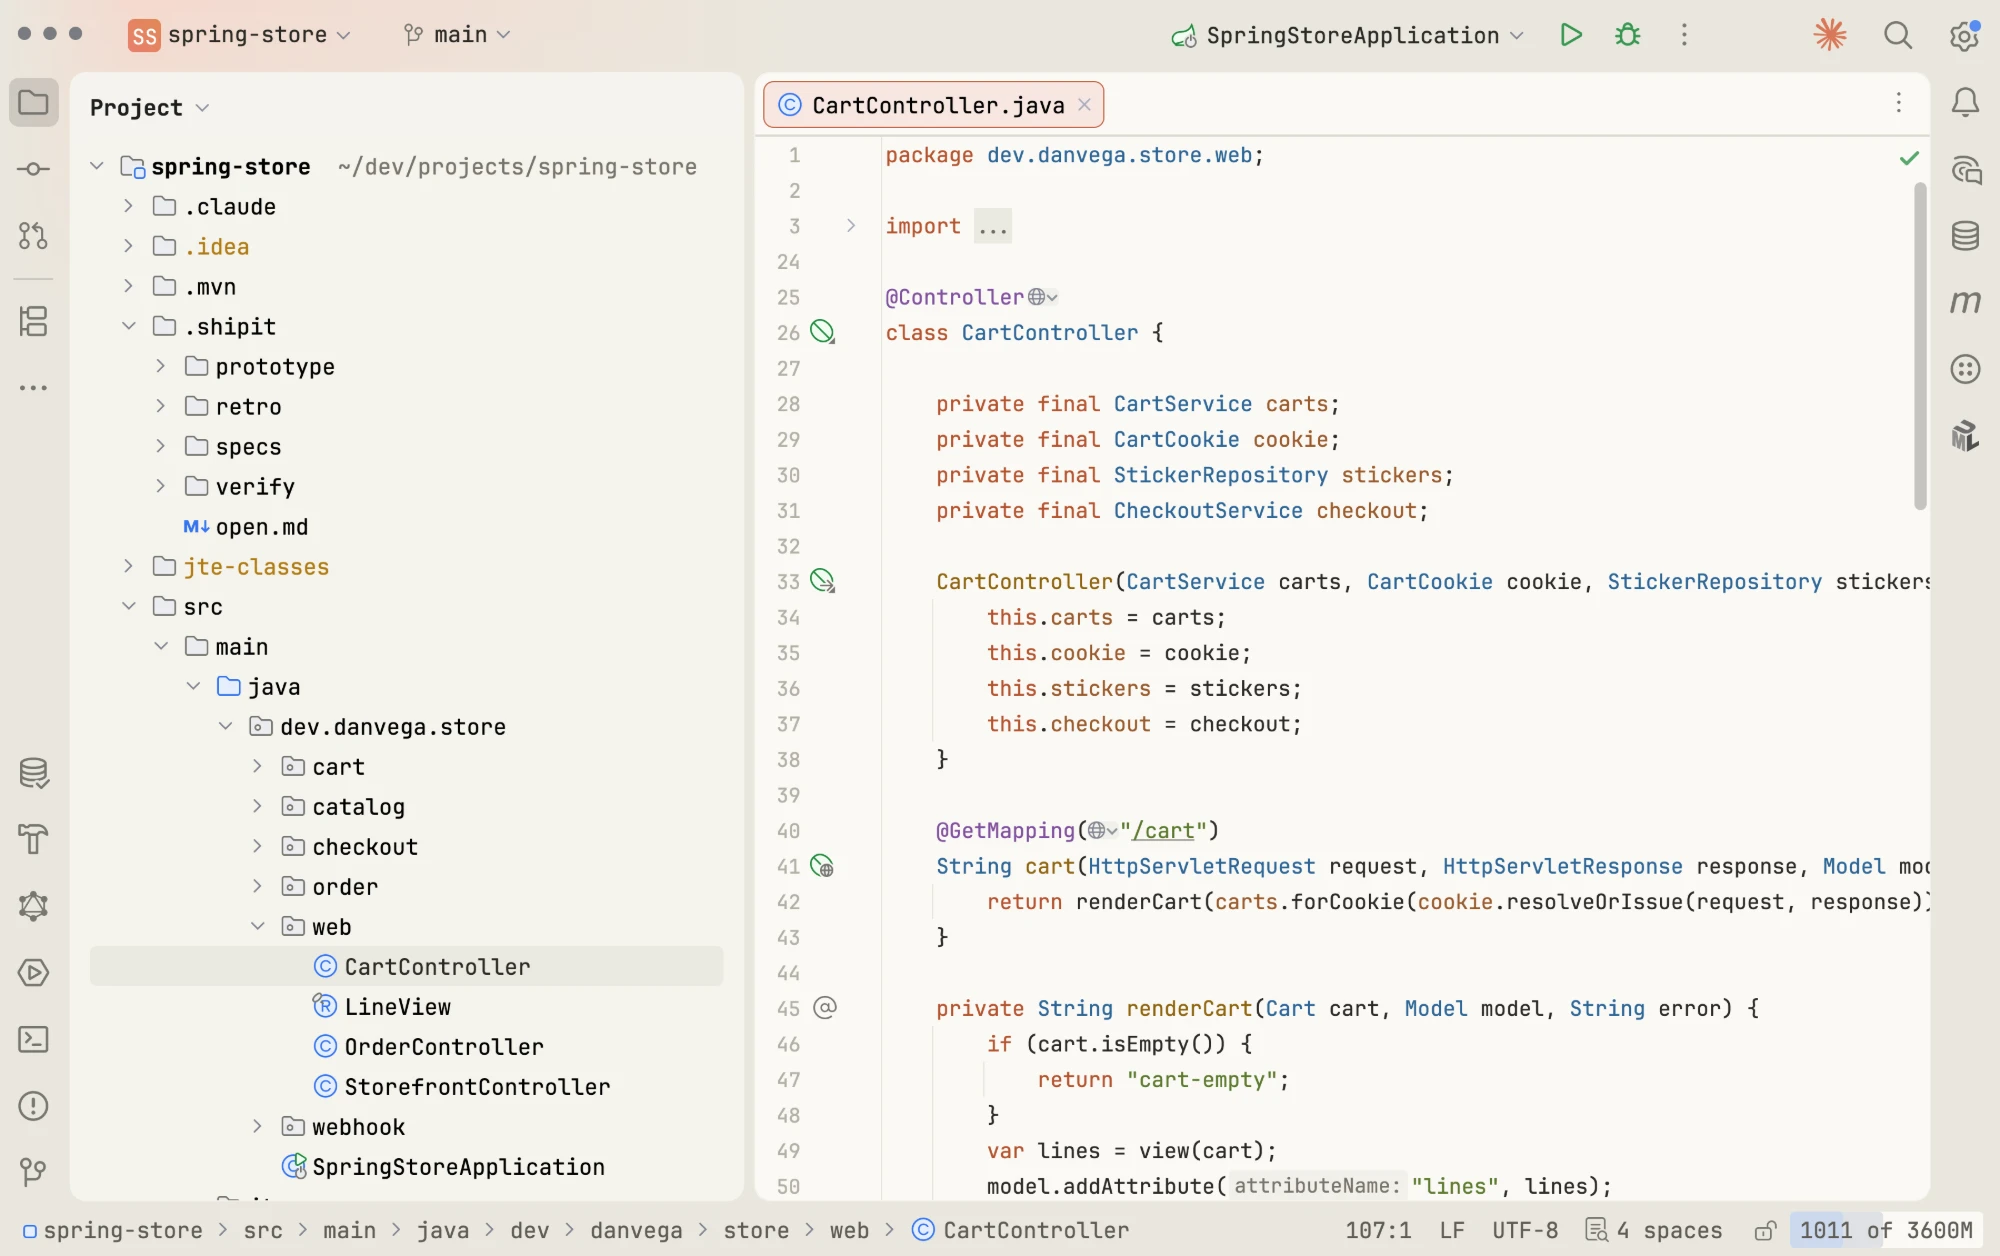The width and height of the screenshot is (2000, 1256).
Task: Run SpringStoreApplication with the play button
Action: (x=1571, y=35)
